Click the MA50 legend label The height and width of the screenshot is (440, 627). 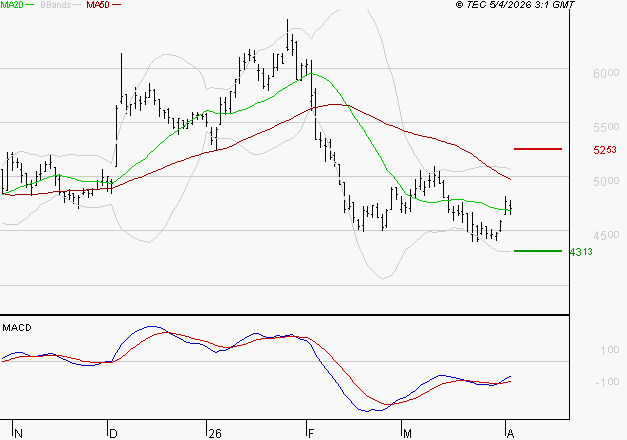(x=98, y=5)
